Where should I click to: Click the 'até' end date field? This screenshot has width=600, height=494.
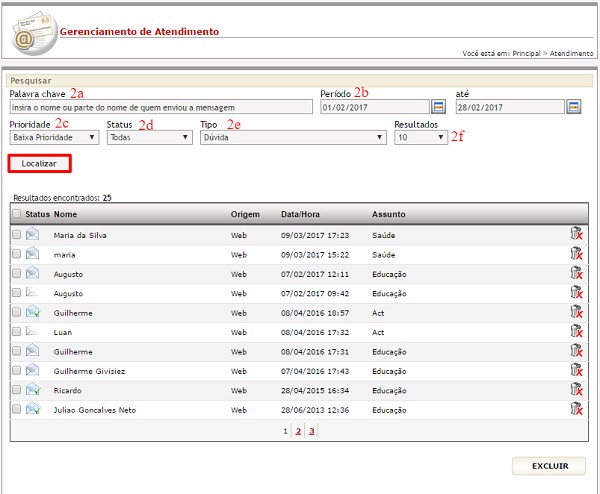coord(510,107)
